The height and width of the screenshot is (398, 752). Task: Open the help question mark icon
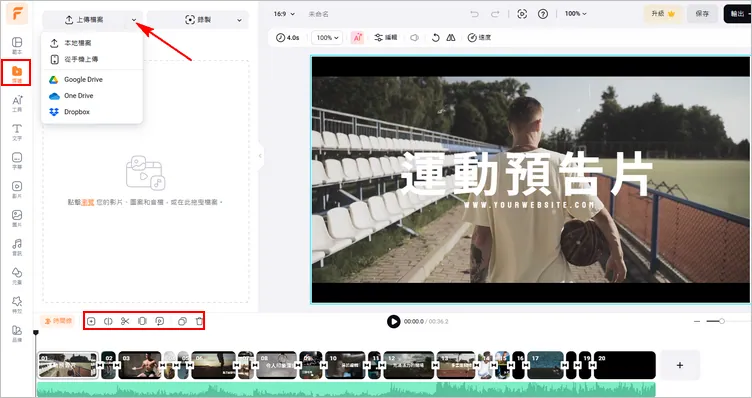click(543, 14)
